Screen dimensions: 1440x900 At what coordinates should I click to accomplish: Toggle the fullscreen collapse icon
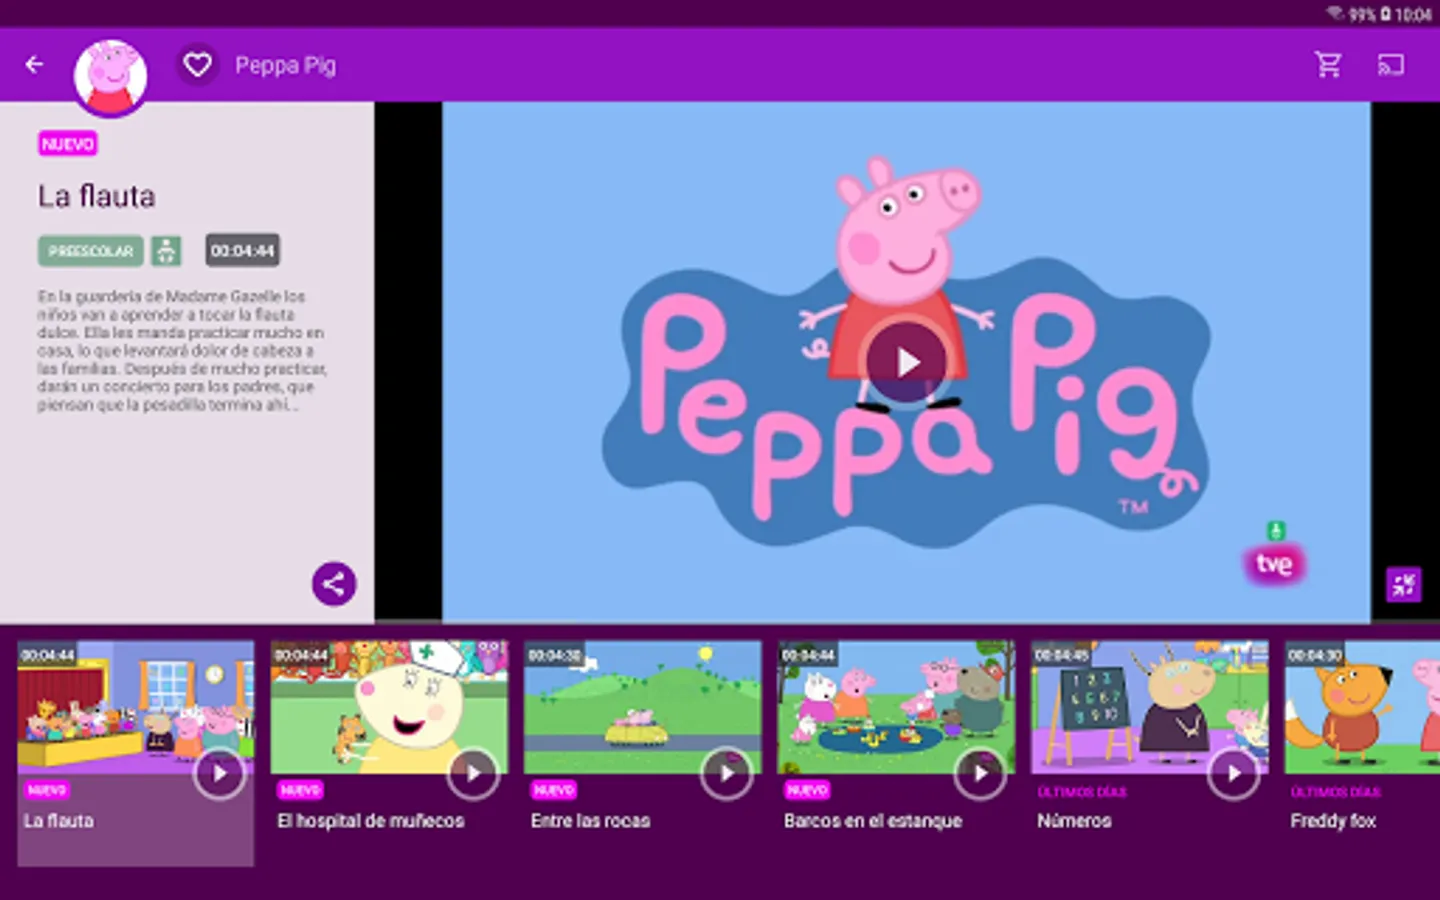coord(1403,584)
